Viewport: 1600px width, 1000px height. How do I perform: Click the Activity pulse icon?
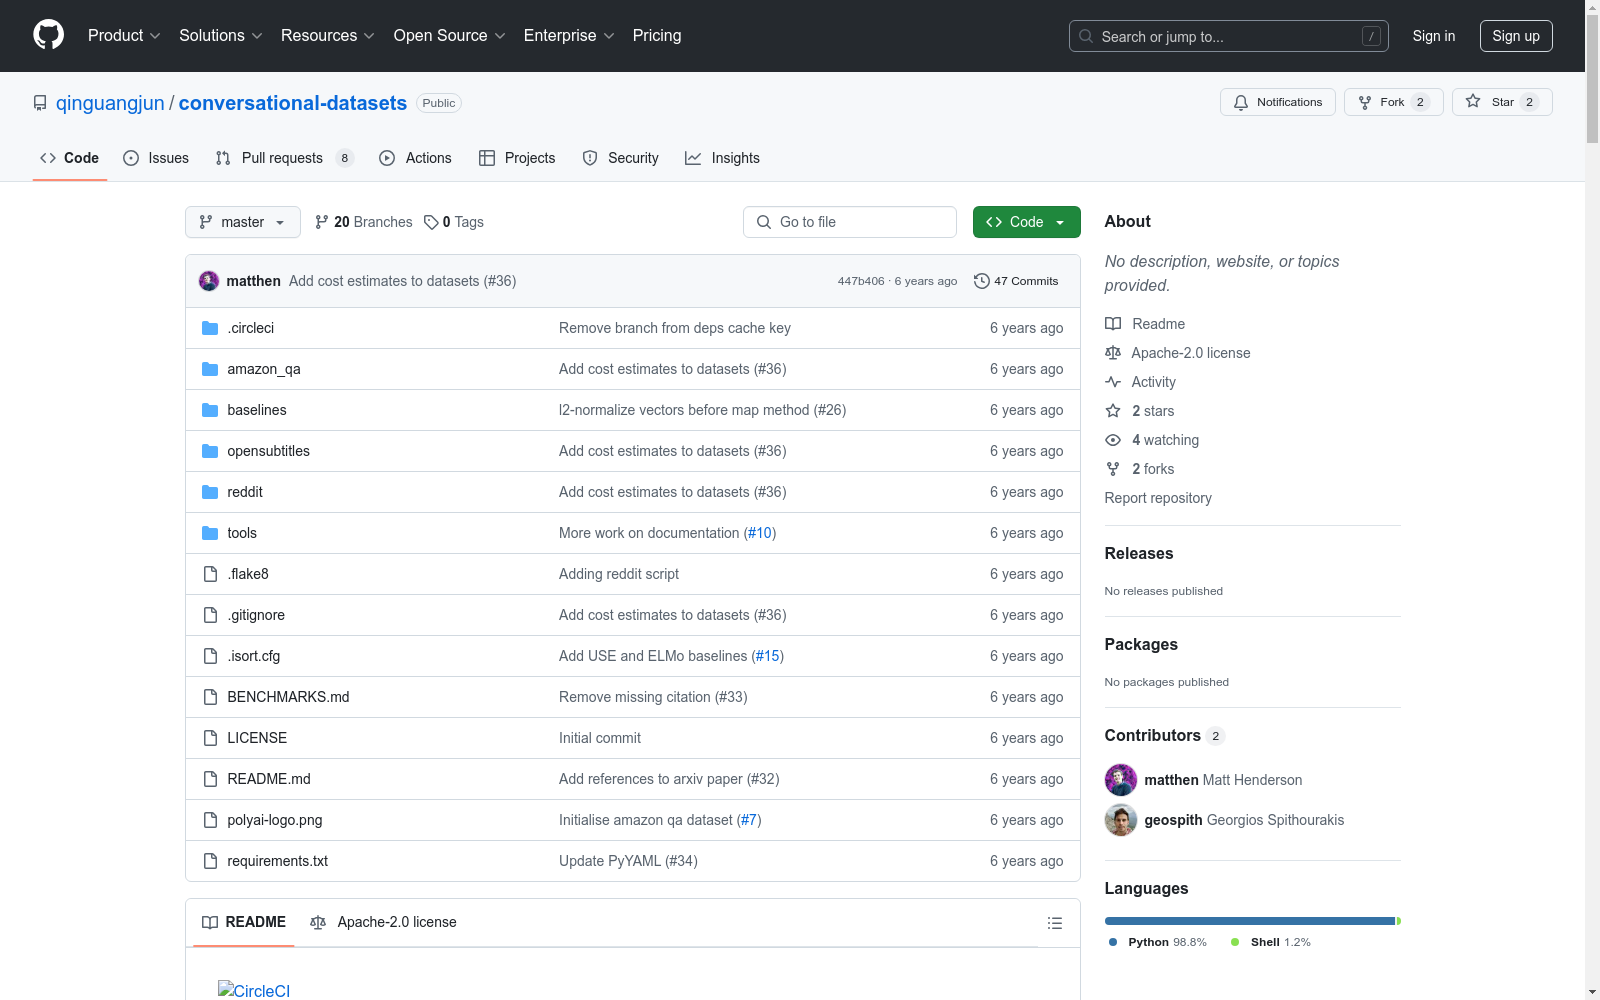coord(1113,382)
